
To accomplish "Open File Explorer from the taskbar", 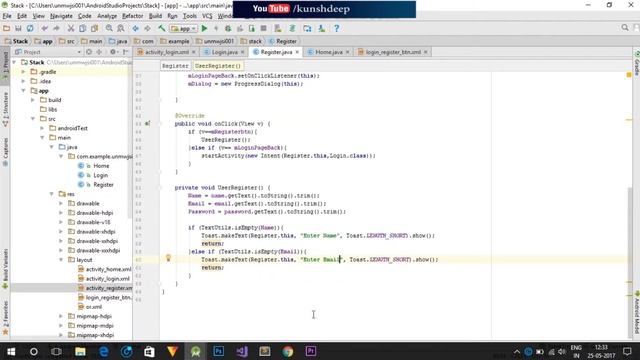I will 80,351.
